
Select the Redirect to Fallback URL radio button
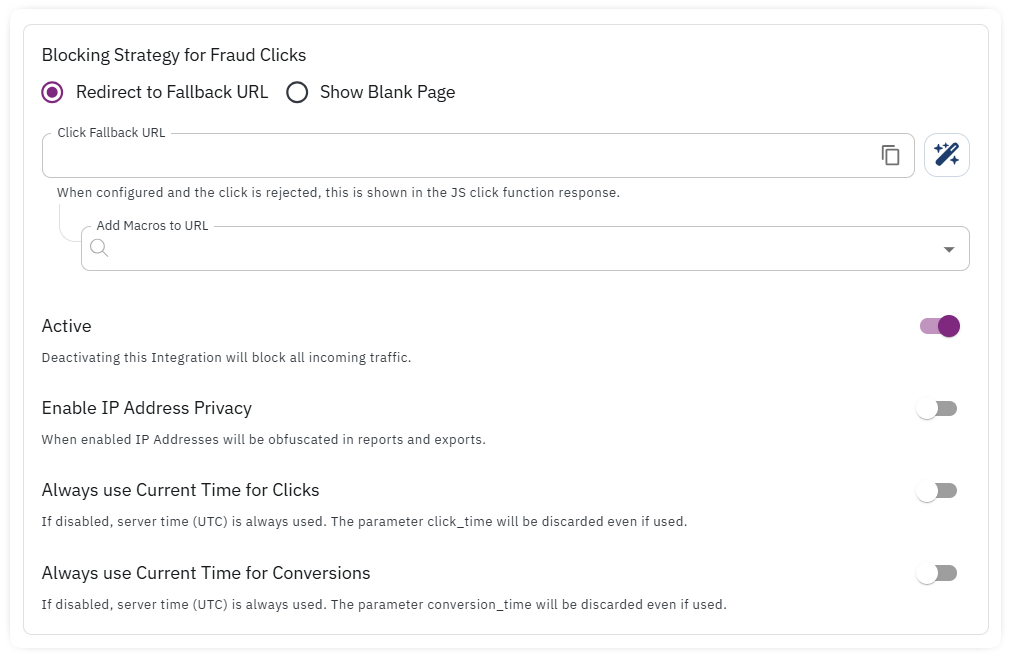click(x=53, y=92)
